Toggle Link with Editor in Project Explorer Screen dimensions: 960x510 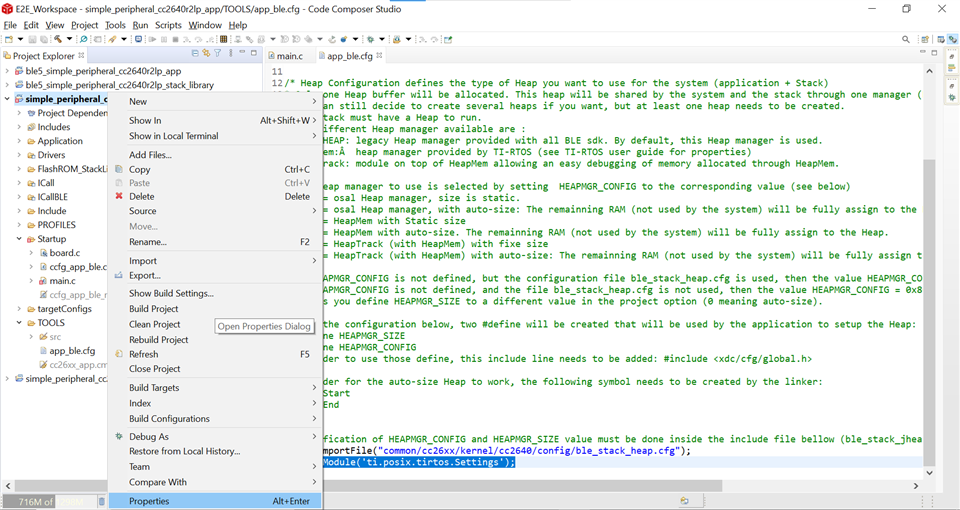point(206,53)
